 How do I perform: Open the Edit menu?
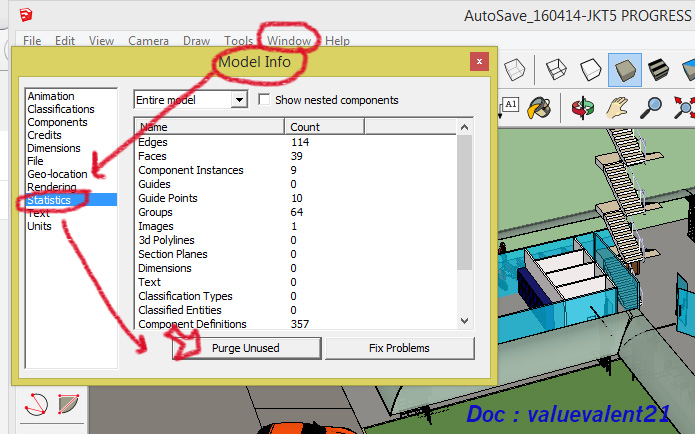65,41
